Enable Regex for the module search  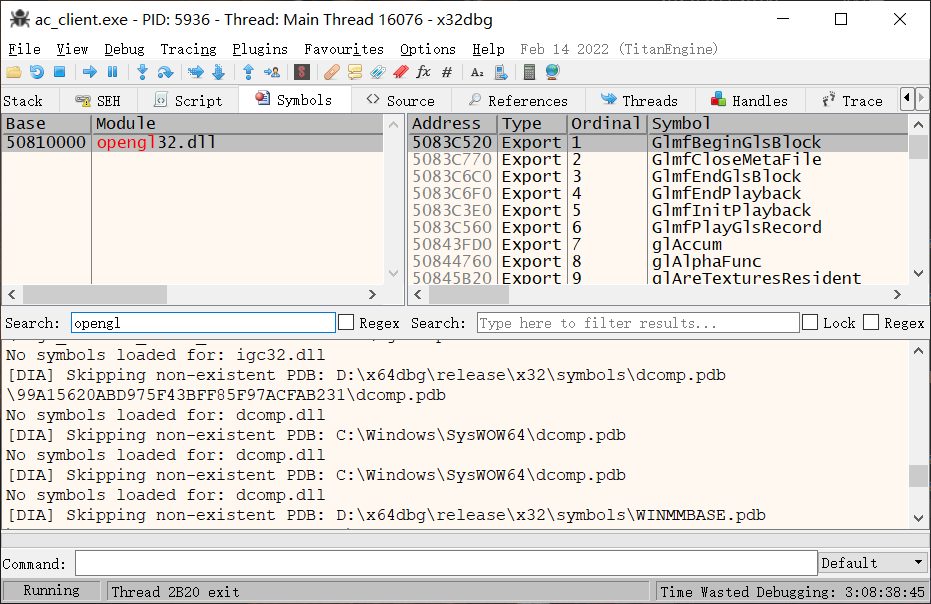click(346, 323)
